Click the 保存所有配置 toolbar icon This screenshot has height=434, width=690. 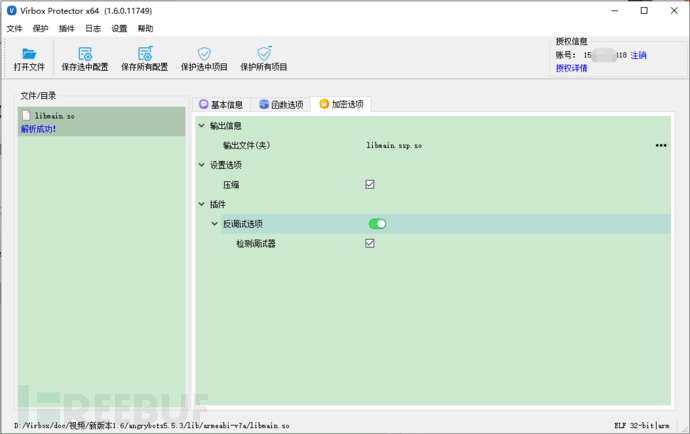(145, 53)
